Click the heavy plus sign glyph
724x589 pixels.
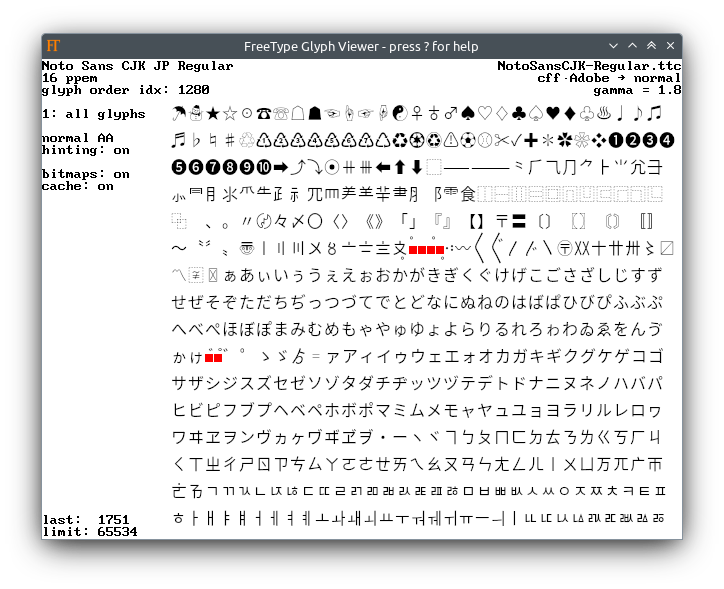coord(531,140)
